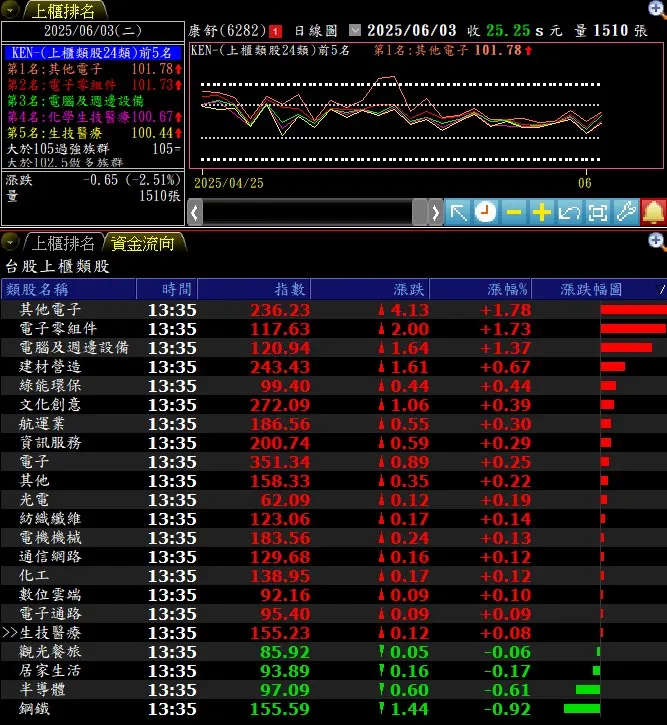
Task: Select the 半導體 row
Action: [x=333, y=689]
